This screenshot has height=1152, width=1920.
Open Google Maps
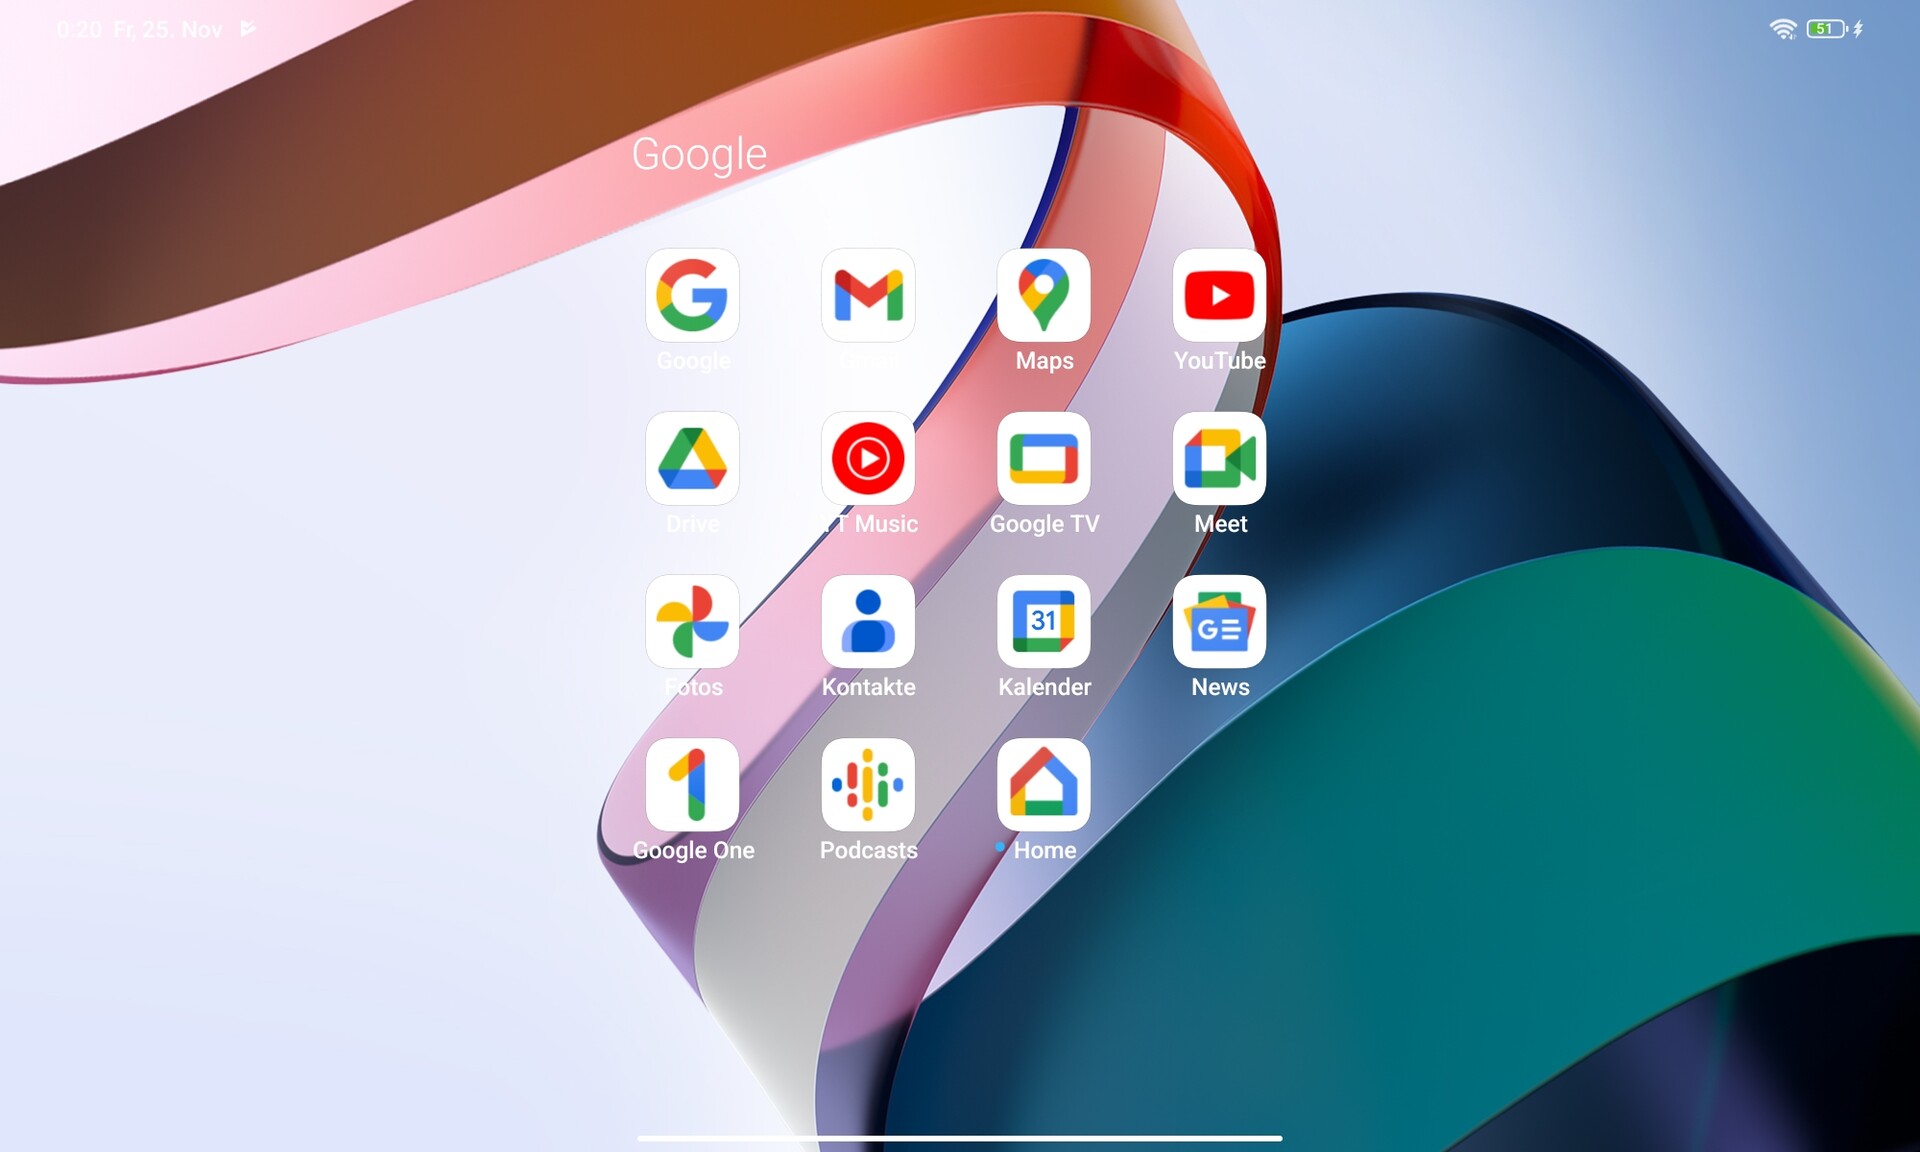pos(1043,295)
